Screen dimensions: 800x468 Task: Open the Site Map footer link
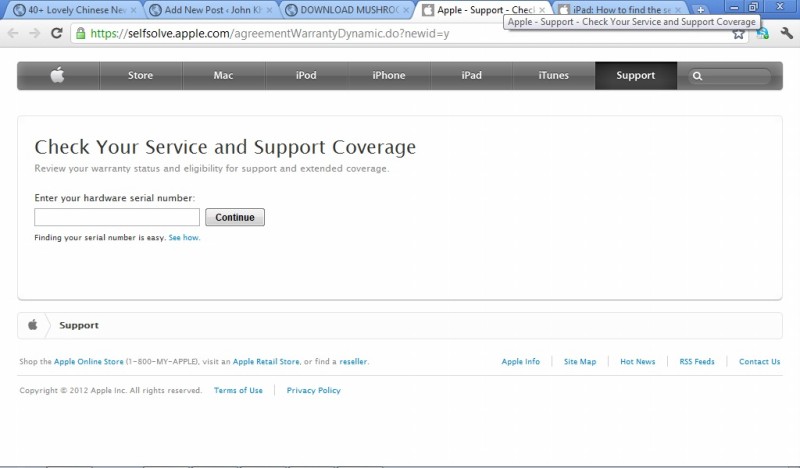pyautogui.click(x=580, y=361)
